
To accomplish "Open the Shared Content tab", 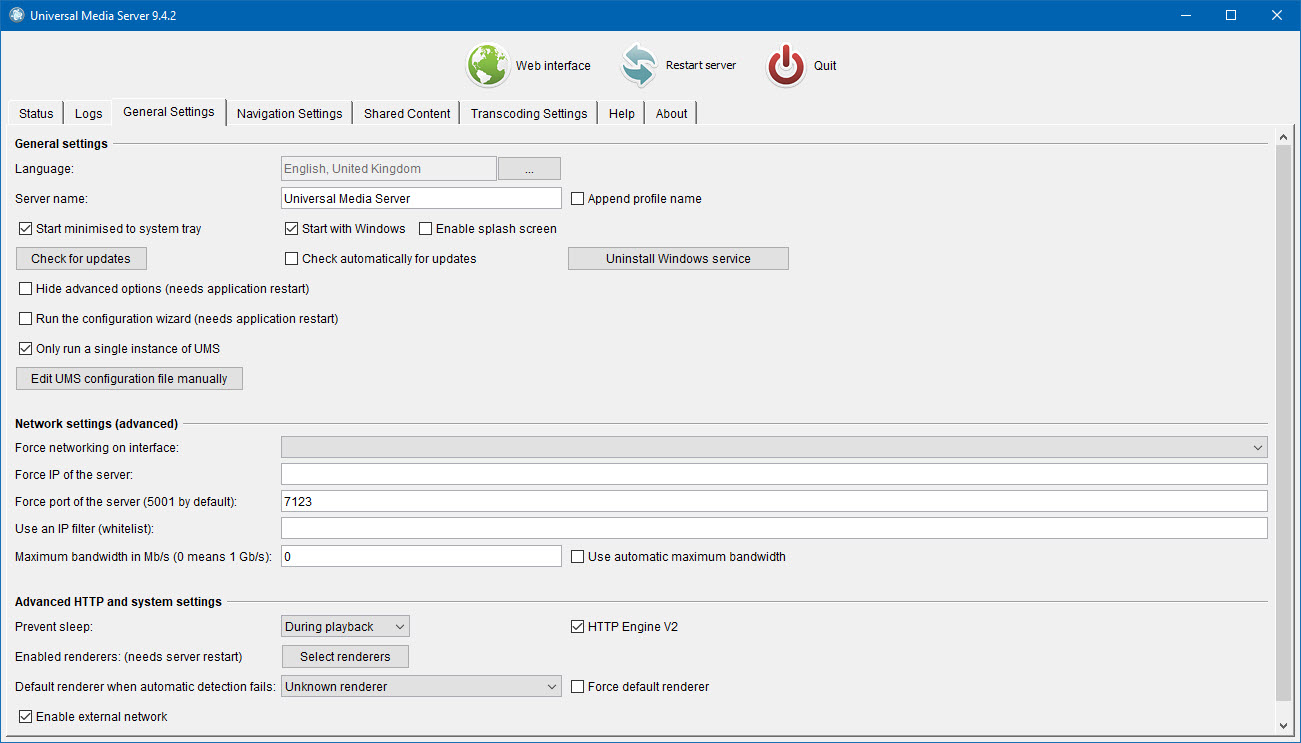I will (x=407, y=113).
